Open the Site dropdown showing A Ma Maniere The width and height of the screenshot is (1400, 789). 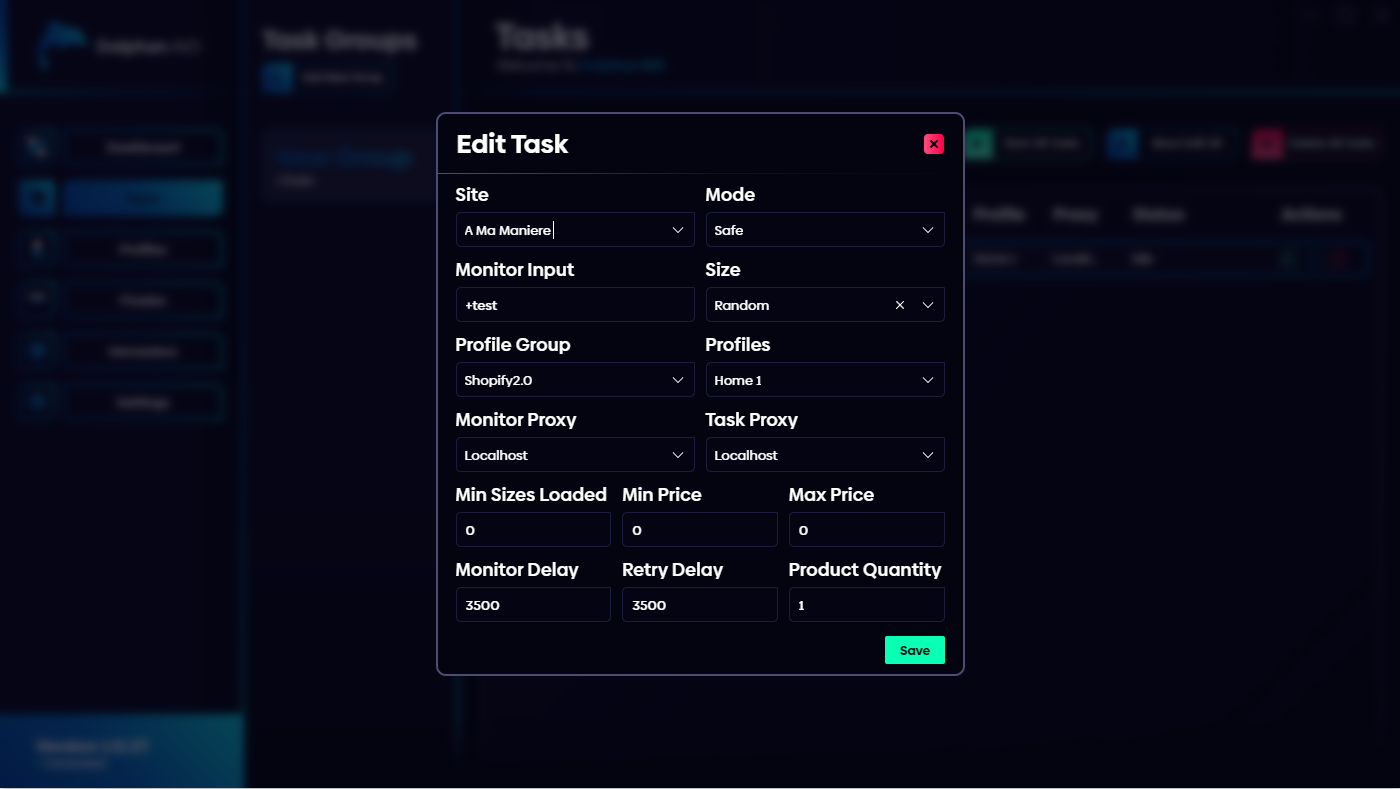(x=574, y=230)
